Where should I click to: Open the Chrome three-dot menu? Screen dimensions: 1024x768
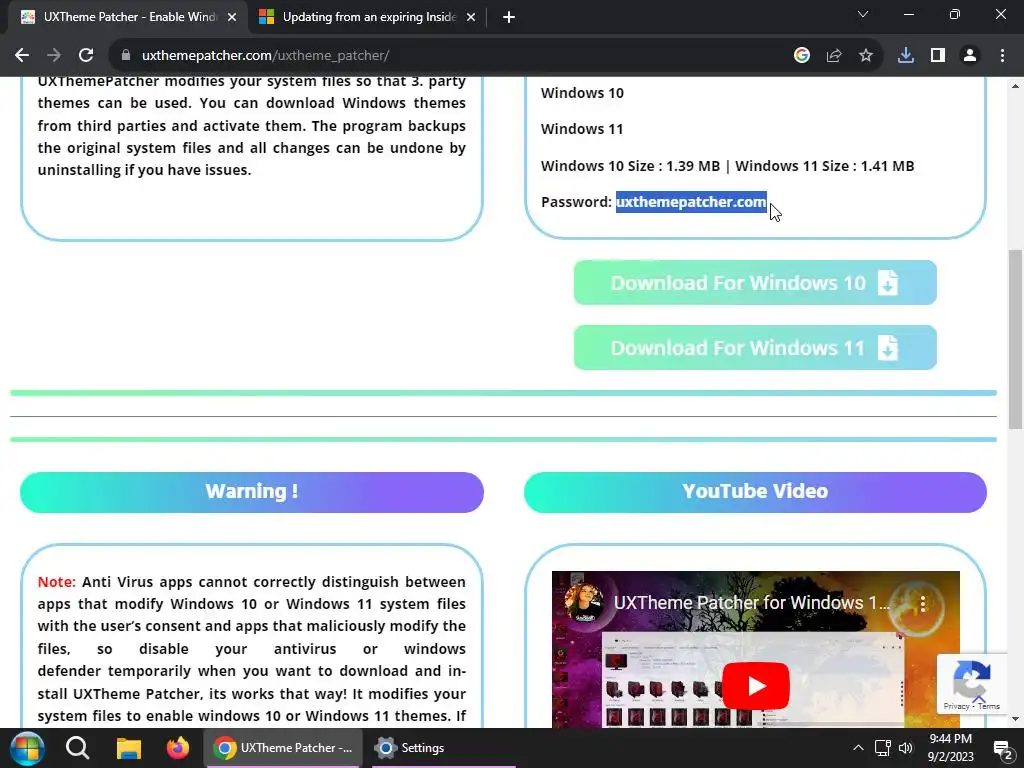click(x=1002, y=56)
